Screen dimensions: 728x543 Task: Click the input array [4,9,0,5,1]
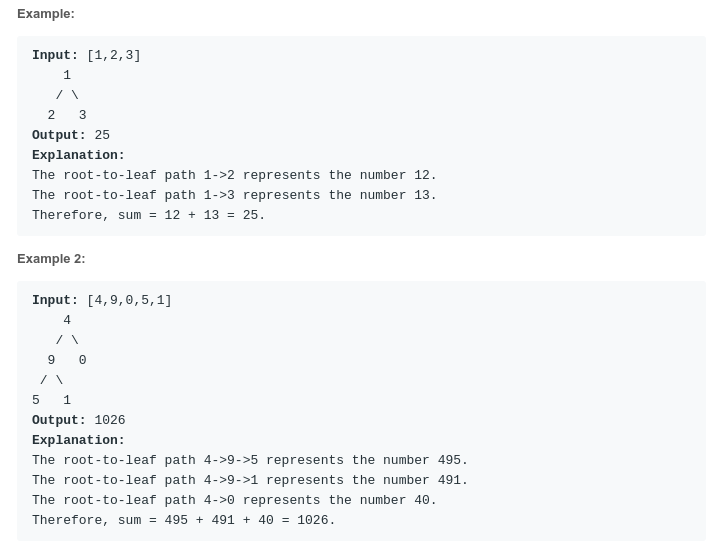[x=129, y=300]
